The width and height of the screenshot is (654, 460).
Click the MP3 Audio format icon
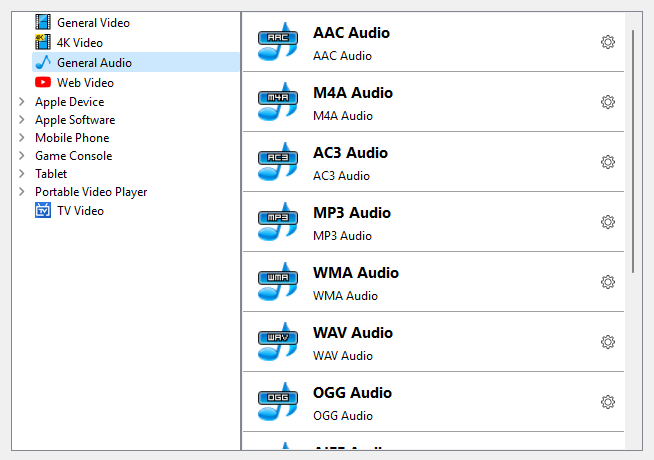(278, 222)
